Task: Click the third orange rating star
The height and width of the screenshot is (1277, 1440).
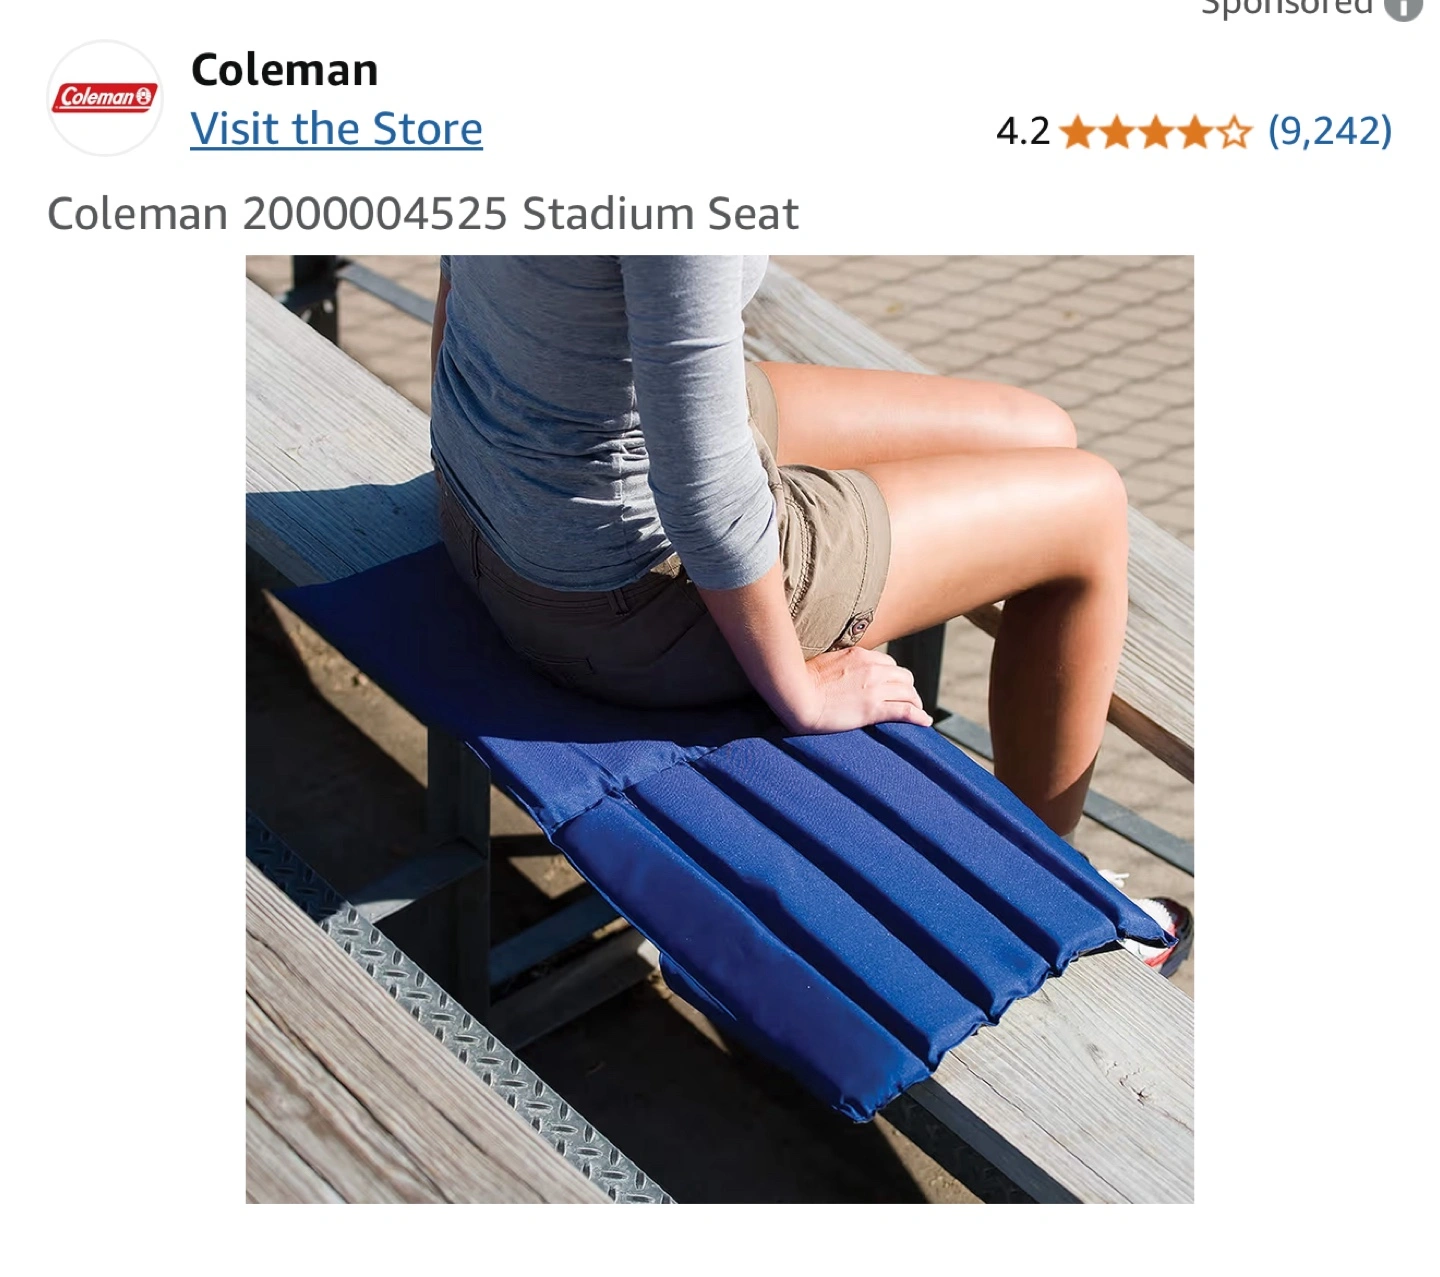Action: 1155,132
